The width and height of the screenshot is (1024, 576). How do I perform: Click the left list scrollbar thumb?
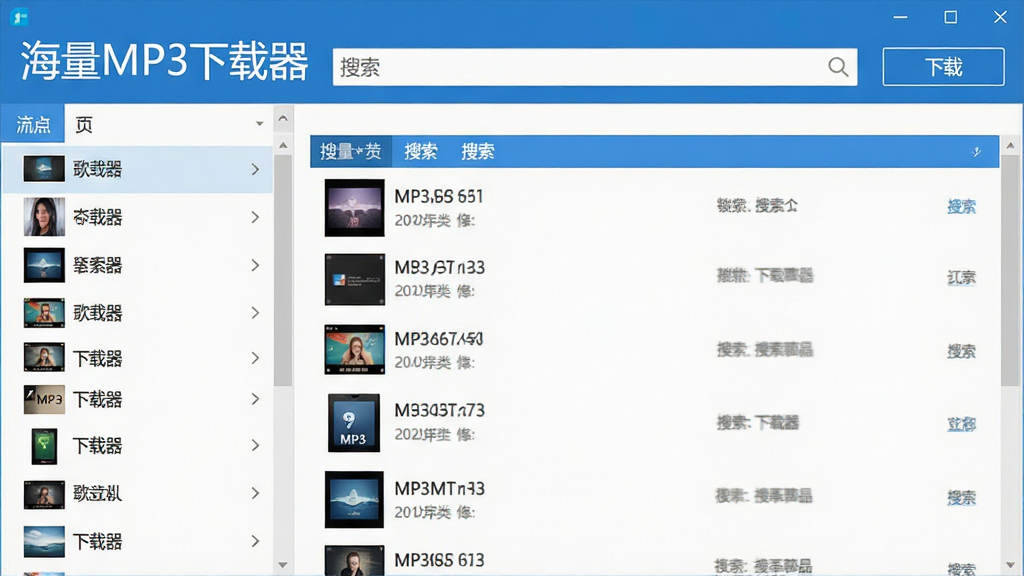click(283, 270)
